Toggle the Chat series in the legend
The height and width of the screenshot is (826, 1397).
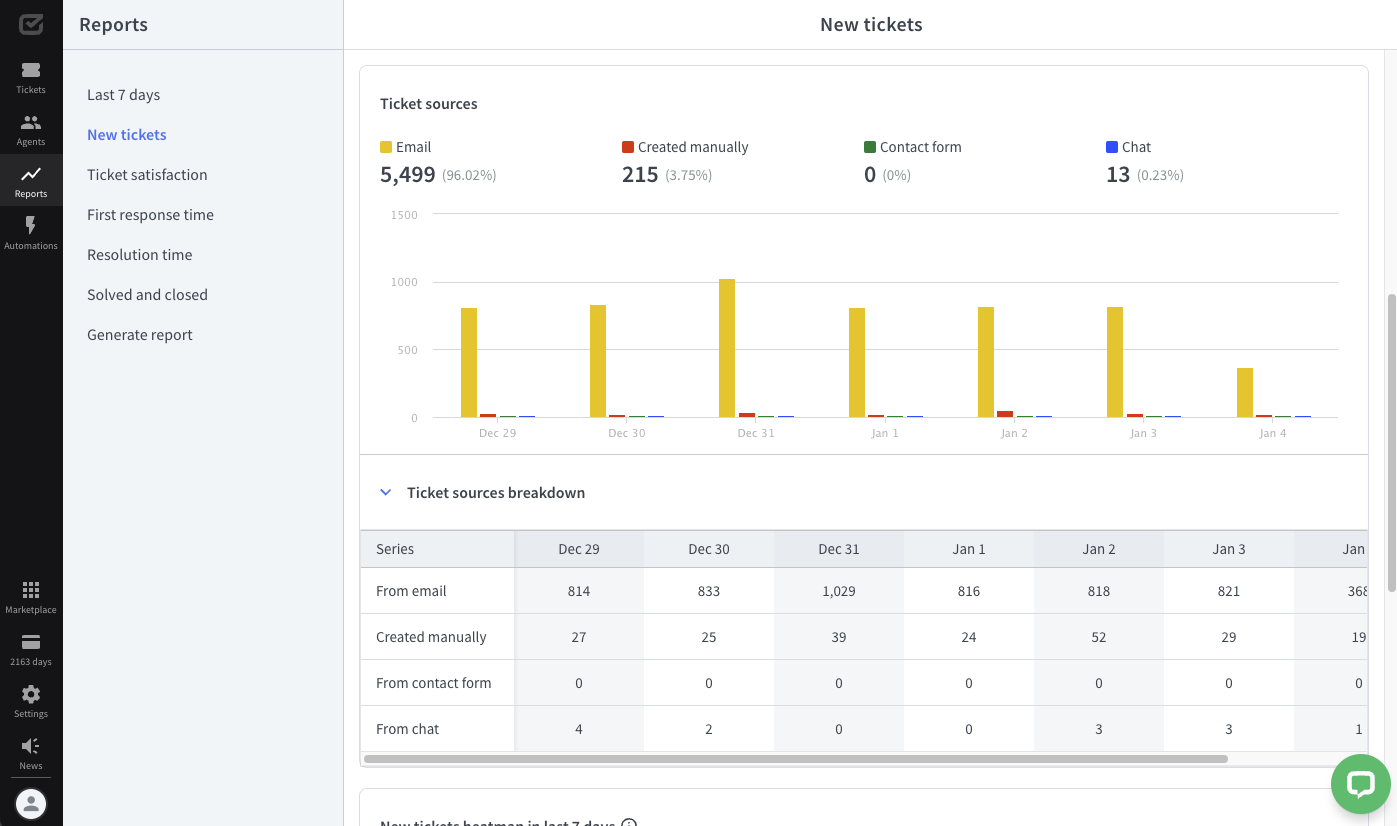pos(1128,147)
